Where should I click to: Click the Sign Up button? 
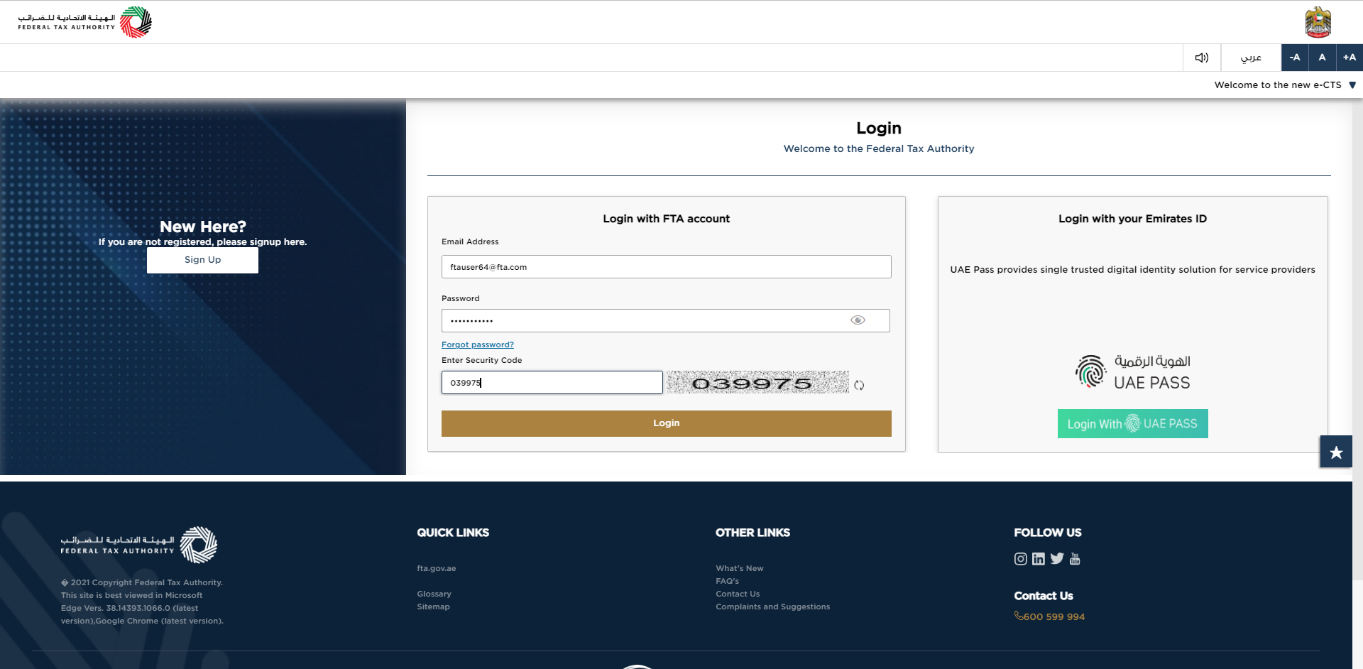[x=202, y=260]
